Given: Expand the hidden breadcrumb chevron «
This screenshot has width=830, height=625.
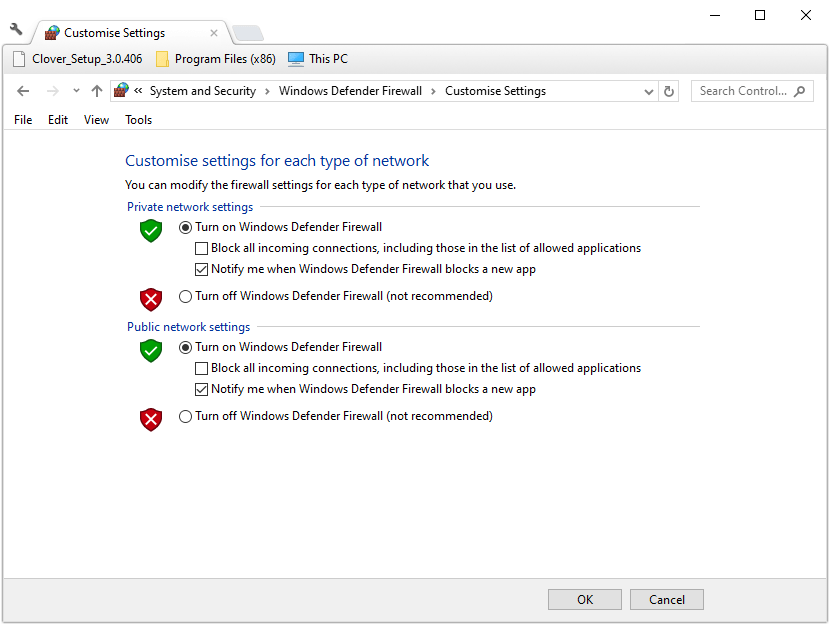Looking at the screenshot, I should coord(138,91).
